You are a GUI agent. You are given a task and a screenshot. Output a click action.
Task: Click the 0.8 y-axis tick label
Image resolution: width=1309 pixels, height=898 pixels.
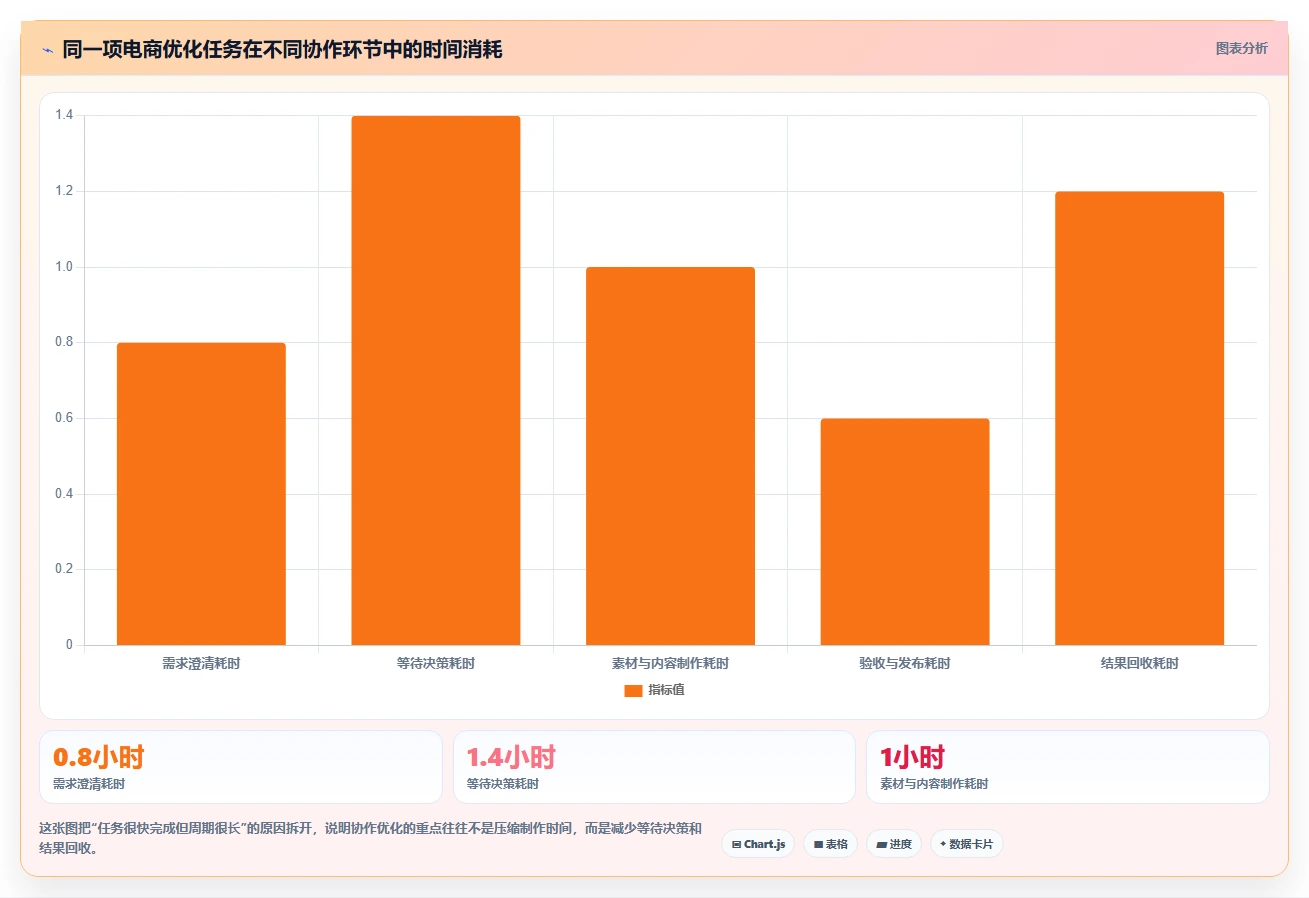(64, 343)
